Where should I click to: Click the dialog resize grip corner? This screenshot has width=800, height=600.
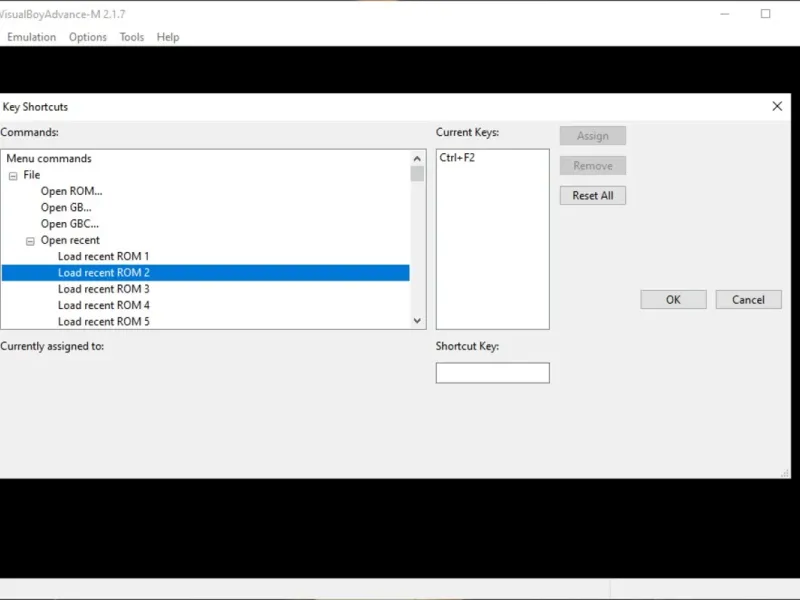[785, 473]
